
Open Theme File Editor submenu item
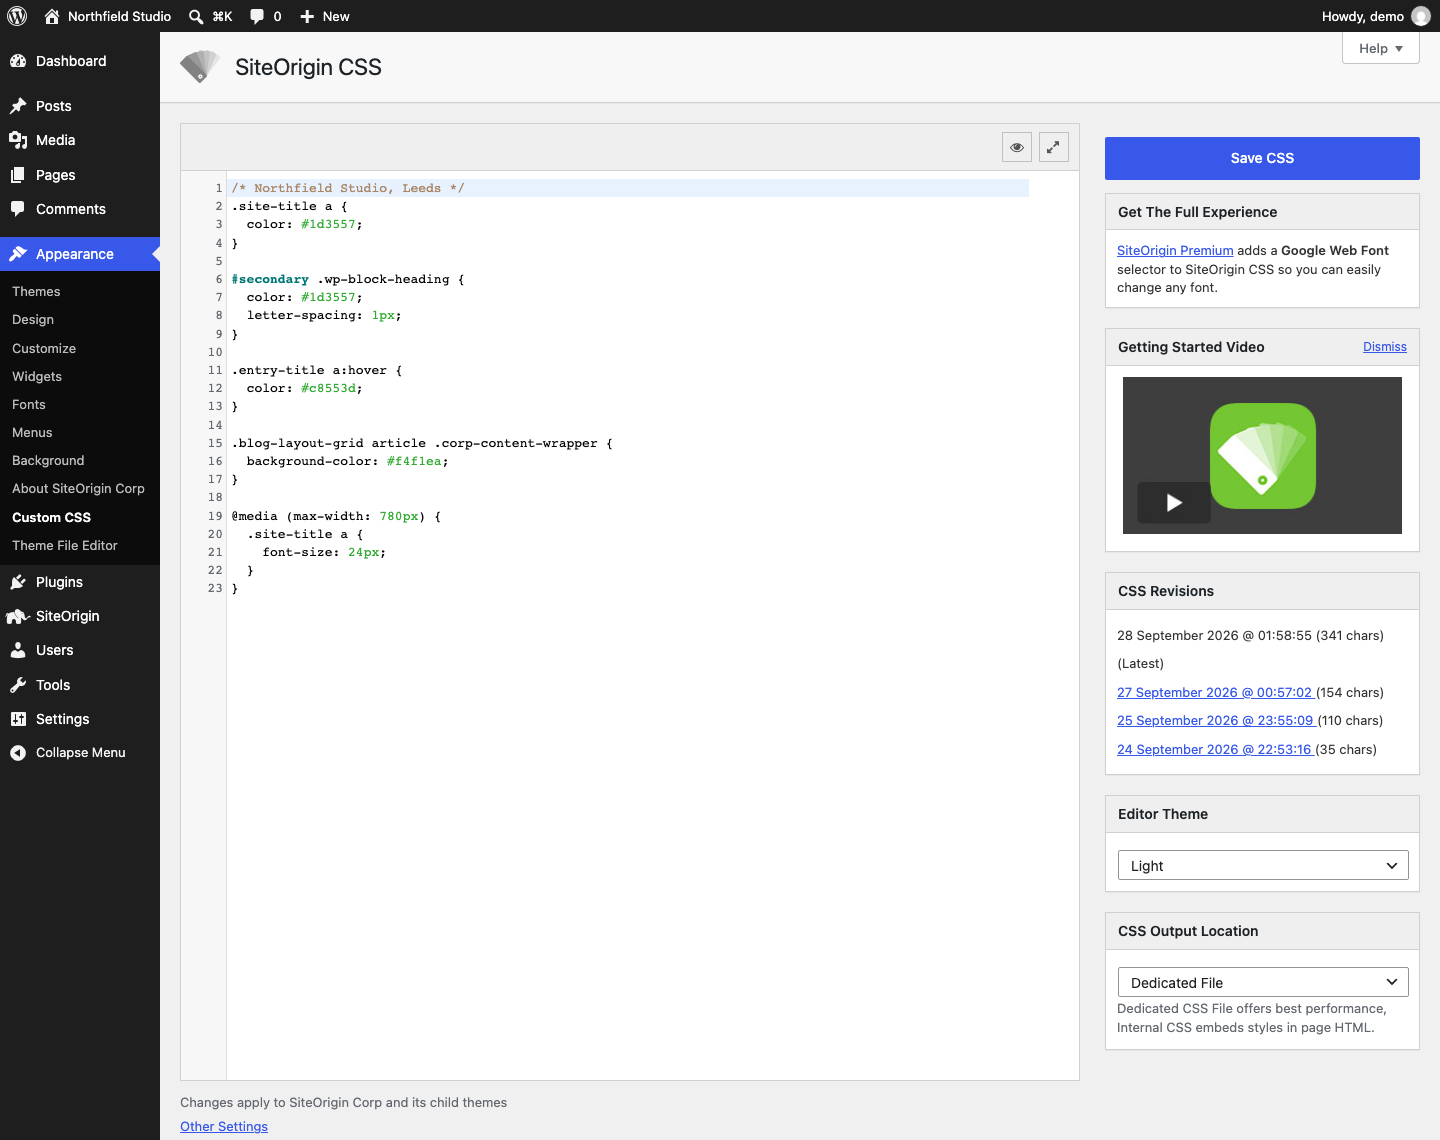[x=65, y=545]
